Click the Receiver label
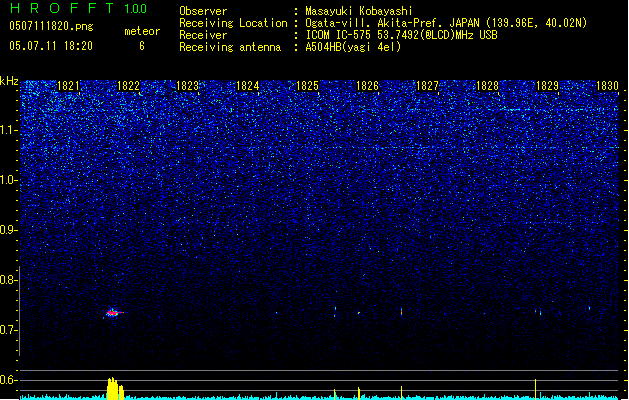 pos(203,35)
